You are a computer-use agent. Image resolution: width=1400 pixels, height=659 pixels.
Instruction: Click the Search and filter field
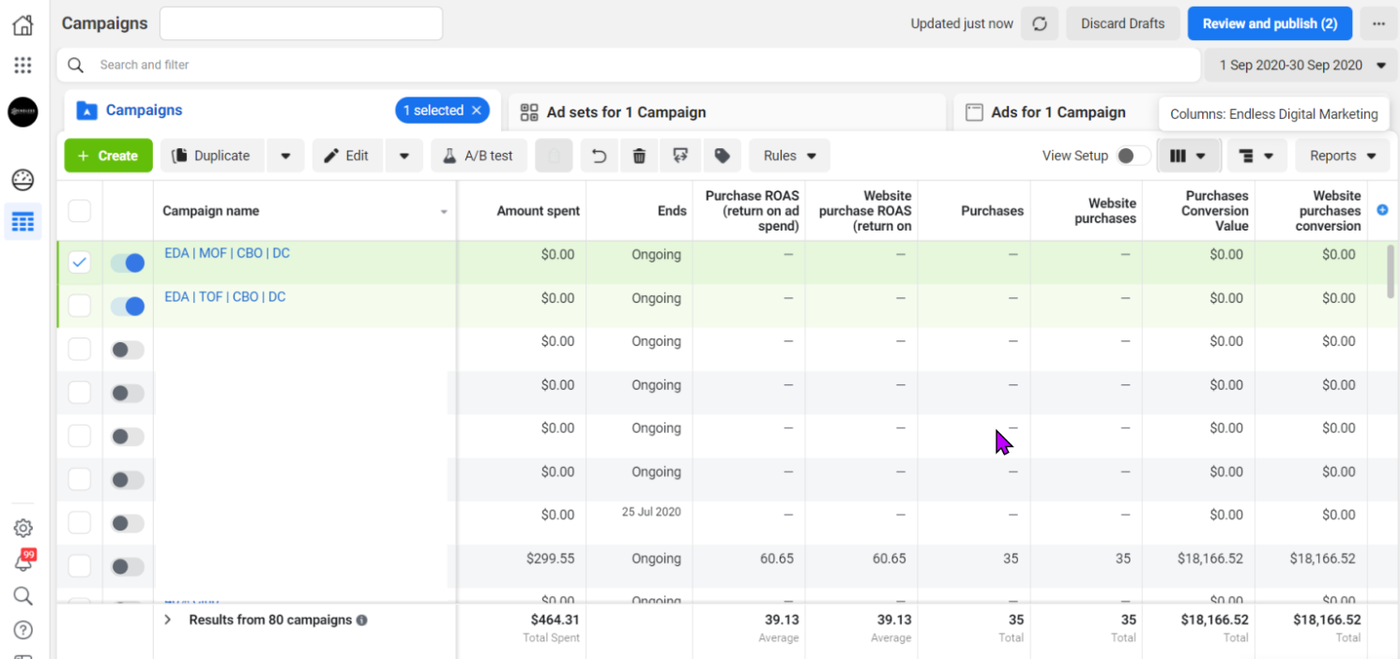(628, 65)
